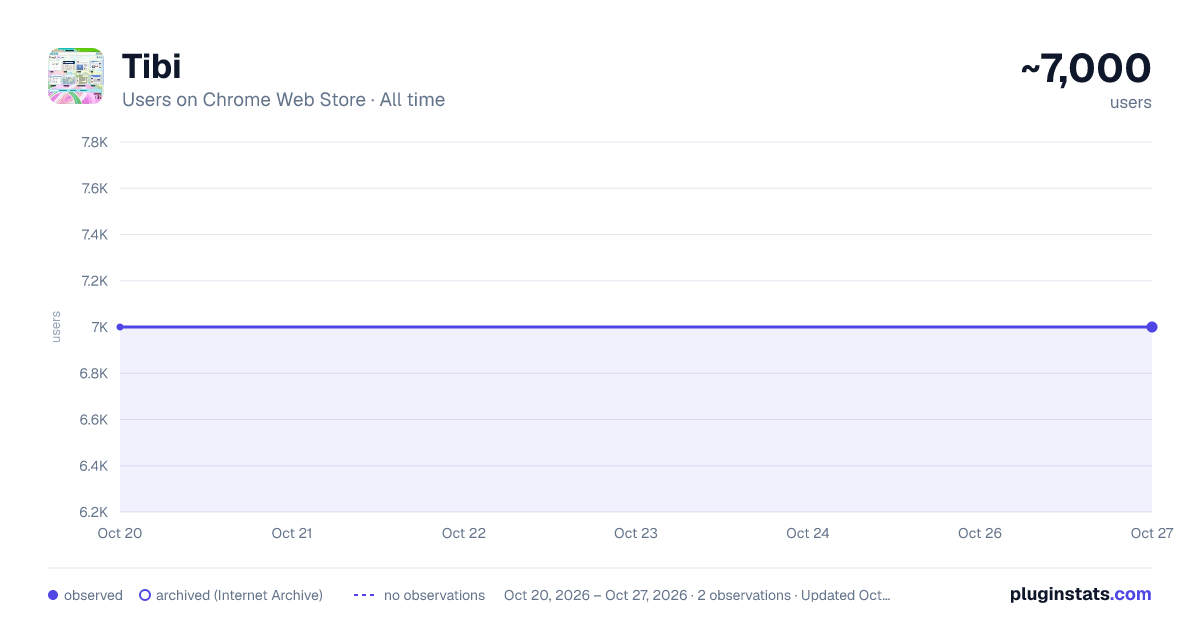Click the 'archived (Internet Archive)' legend label

pos(239,595)
